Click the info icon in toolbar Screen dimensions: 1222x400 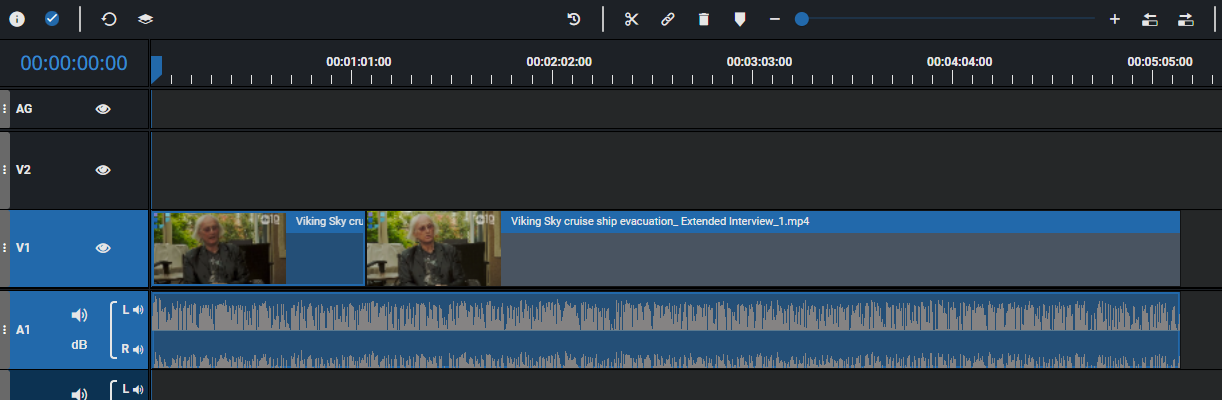[x=17, y=19]
